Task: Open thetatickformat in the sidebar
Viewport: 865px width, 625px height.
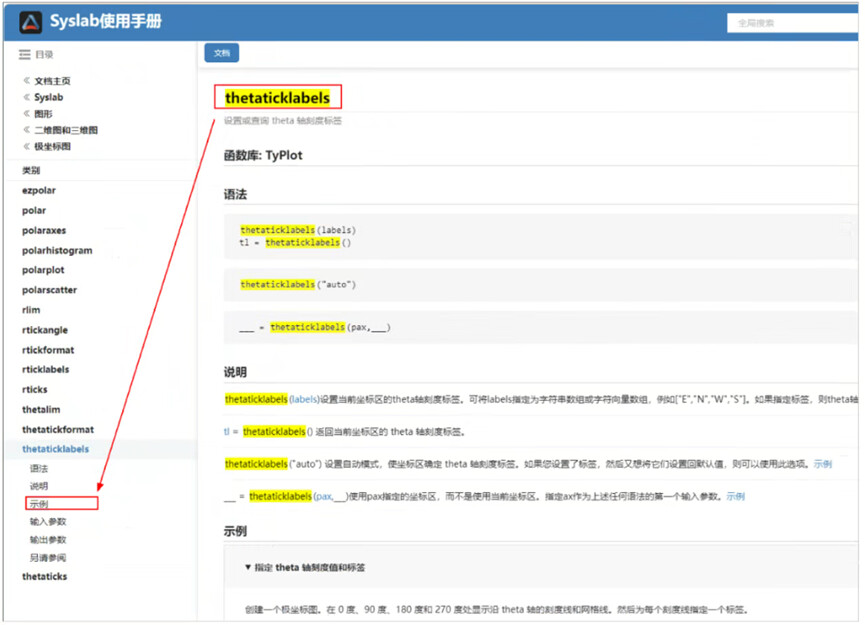Action: click(58, 429)
